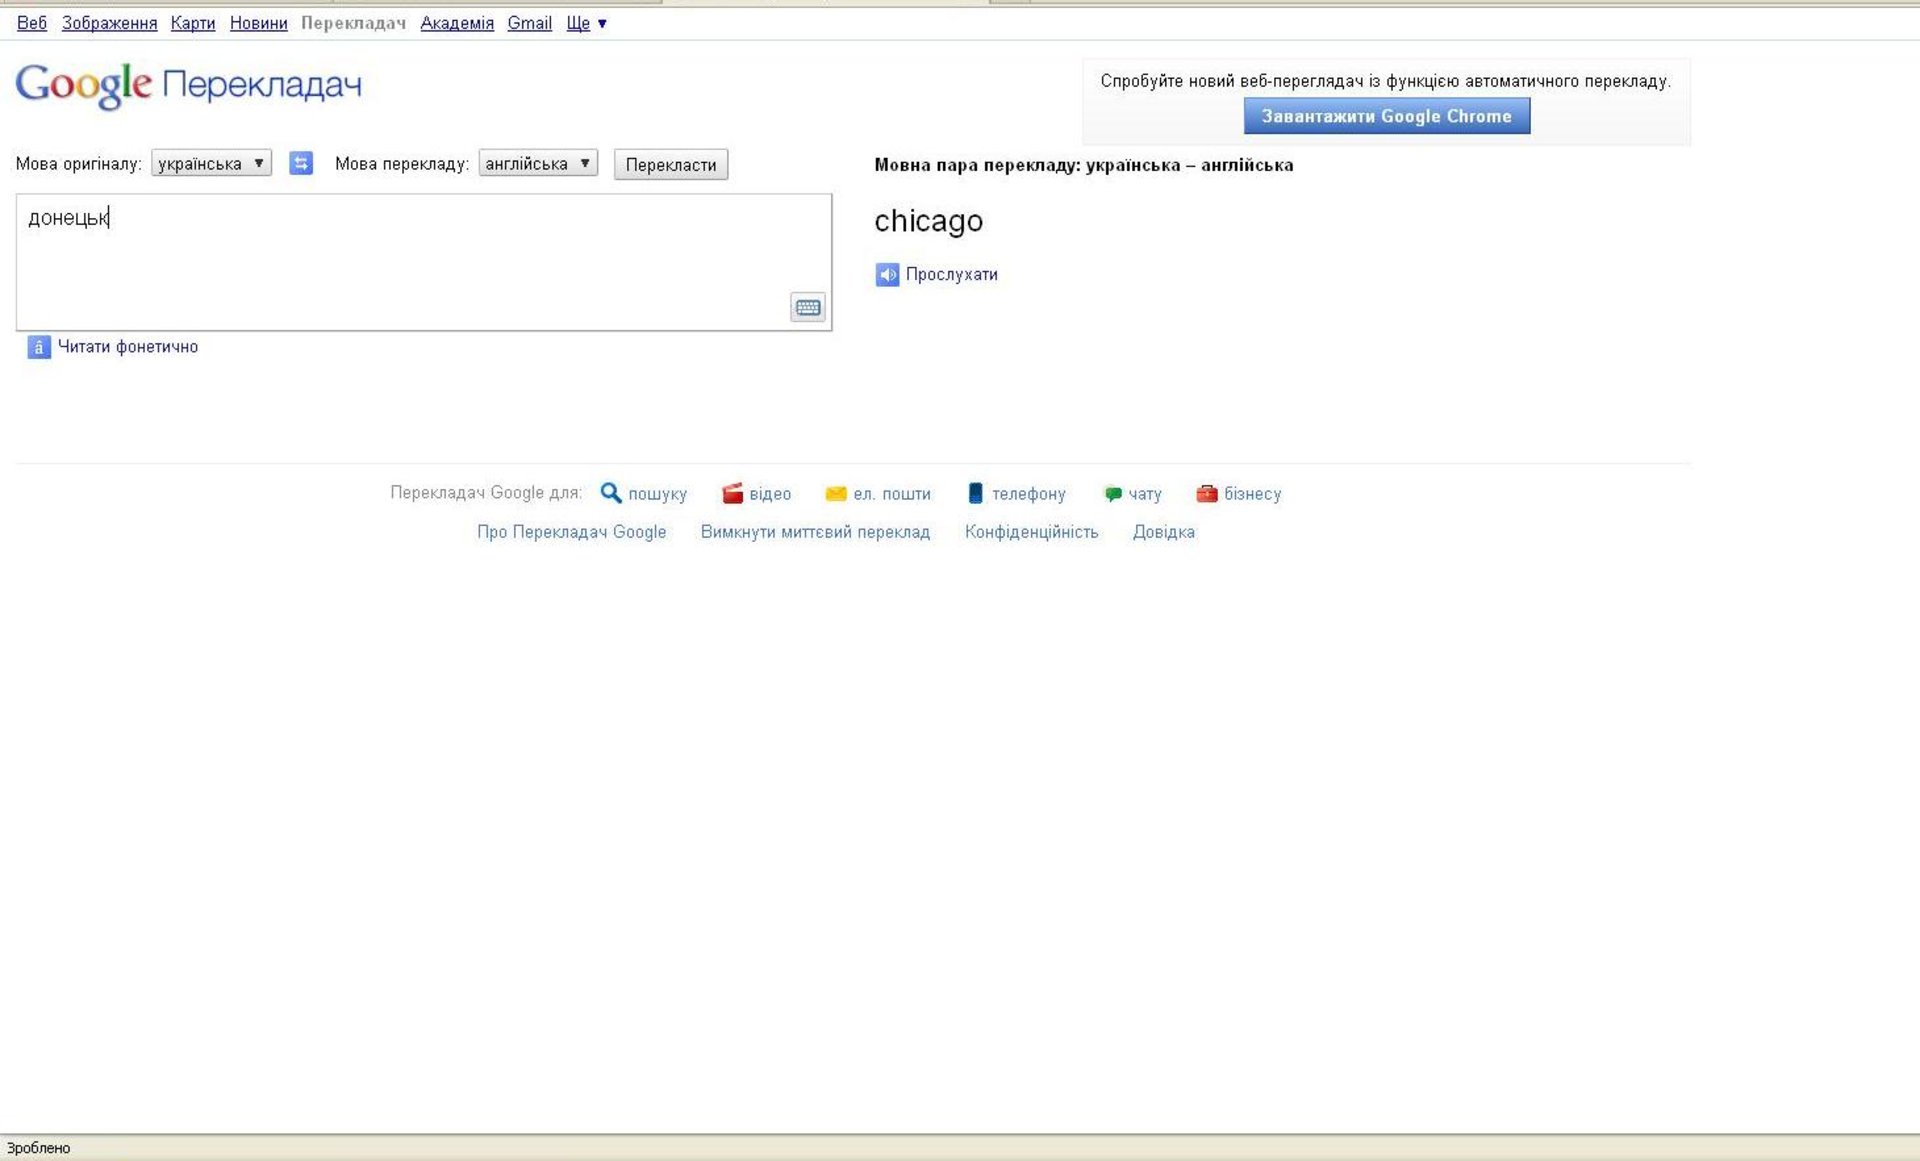
Task: Click the 'телефону' footer link
Action: tap(1029, 494)
